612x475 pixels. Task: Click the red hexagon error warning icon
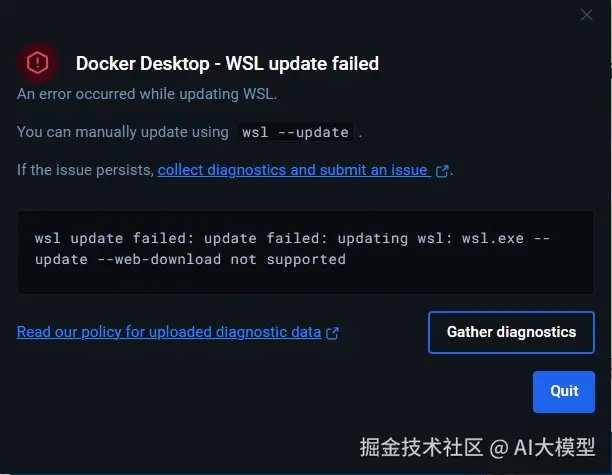pyautogui.click(x=37, y=63)
